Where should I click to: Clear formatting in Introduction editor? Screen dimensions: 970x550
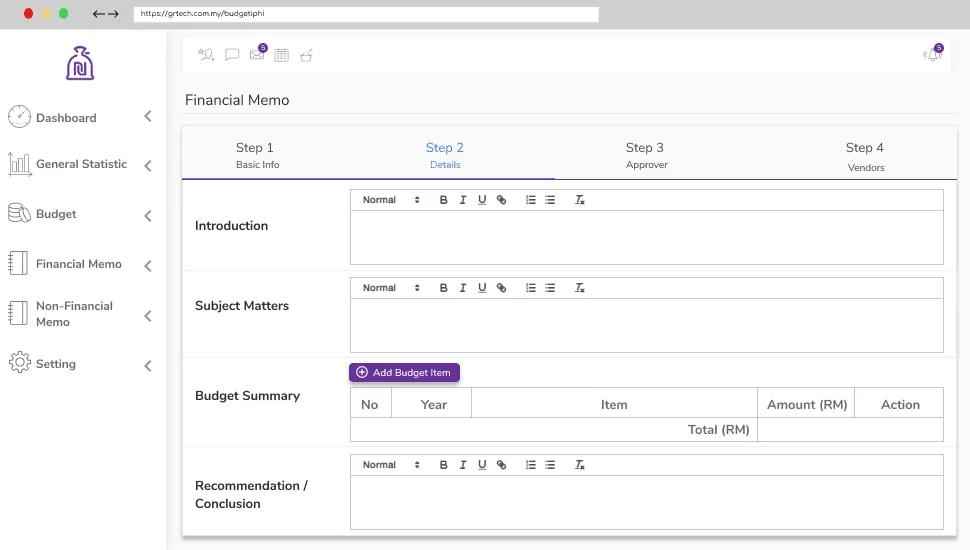[x=580, y=200]
